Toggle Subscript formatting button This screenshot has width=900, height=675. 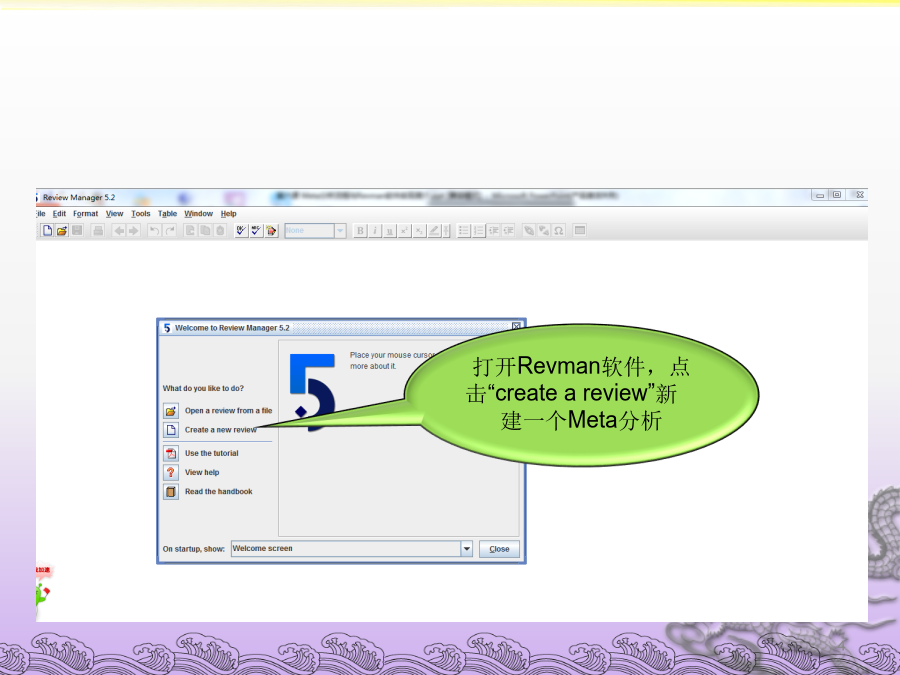click(x=420, y=231)
